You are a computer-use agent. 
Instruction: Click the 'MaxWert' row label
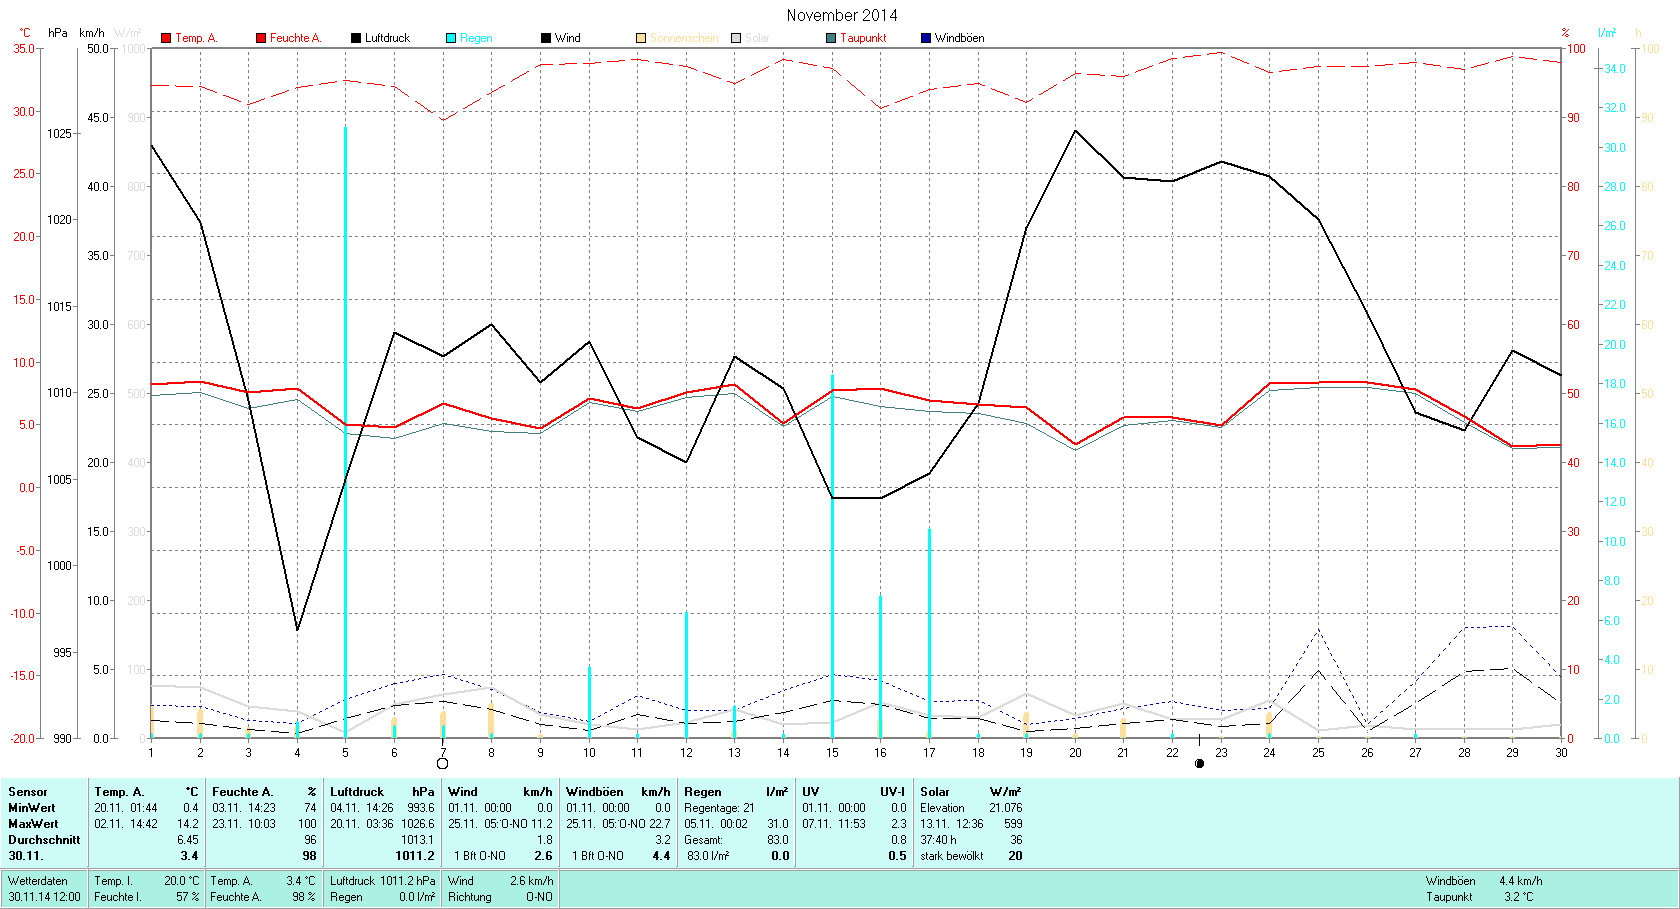(33, 824)
